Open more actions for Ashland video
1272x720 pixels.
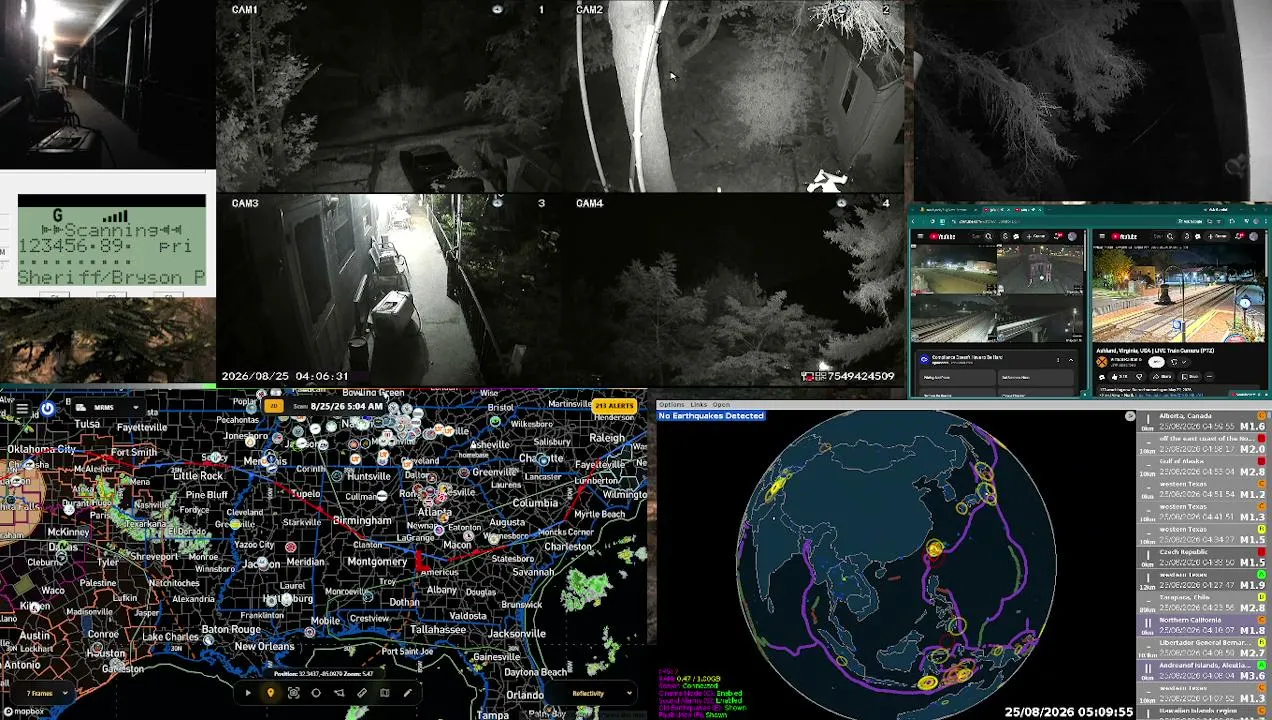point(1209,377)
